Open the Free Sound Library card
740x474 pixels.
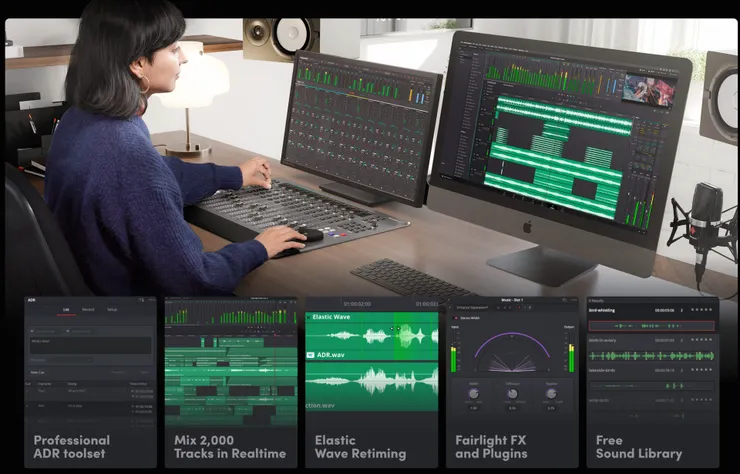pos(653,382)
